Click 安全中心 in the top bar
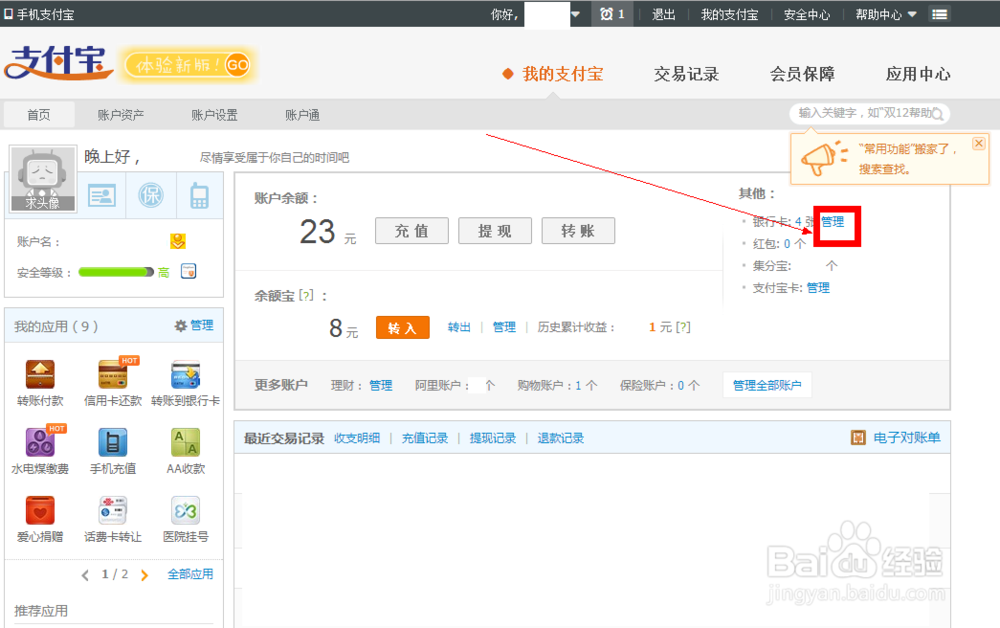 pos(807,14)
